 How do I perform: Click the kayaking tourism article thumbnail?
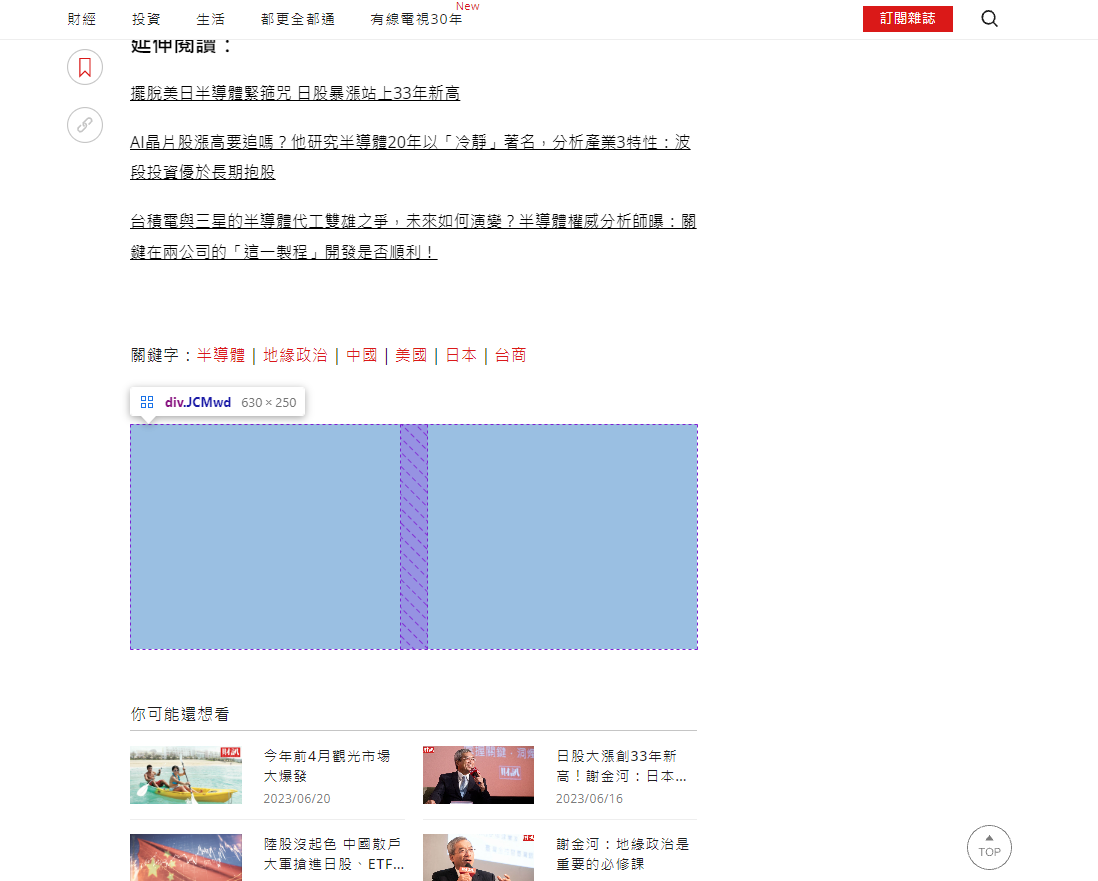[x=185, y=775]
